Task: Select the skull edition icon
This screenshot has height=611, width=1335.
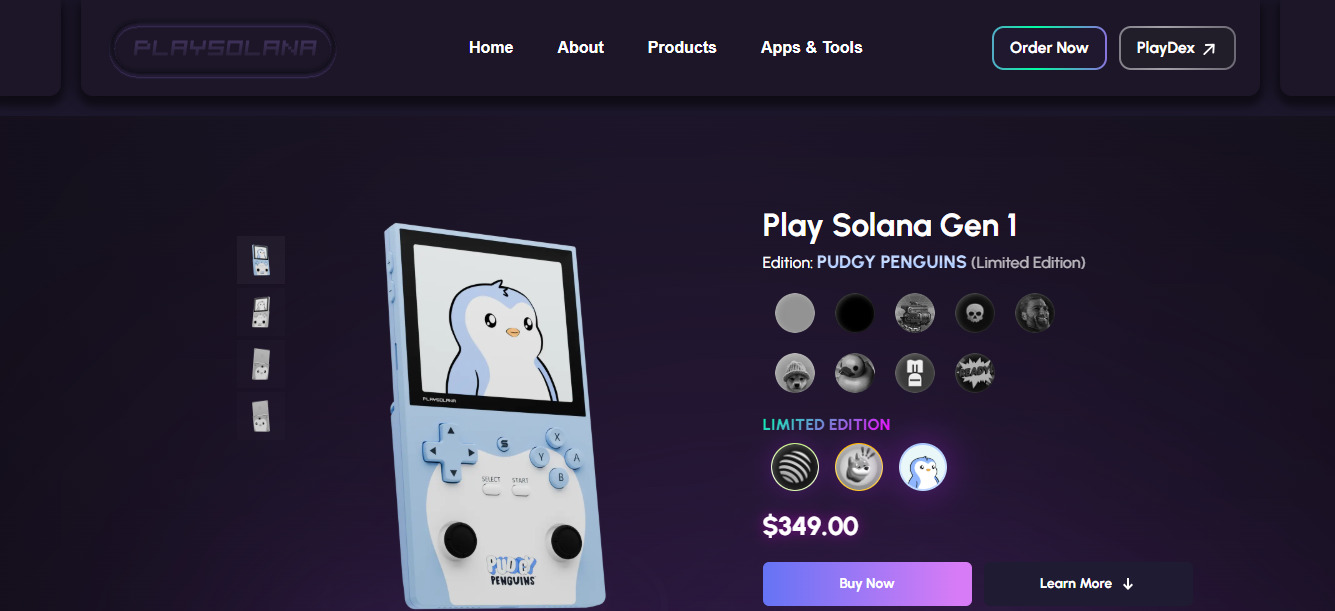Action: point(975,313)
